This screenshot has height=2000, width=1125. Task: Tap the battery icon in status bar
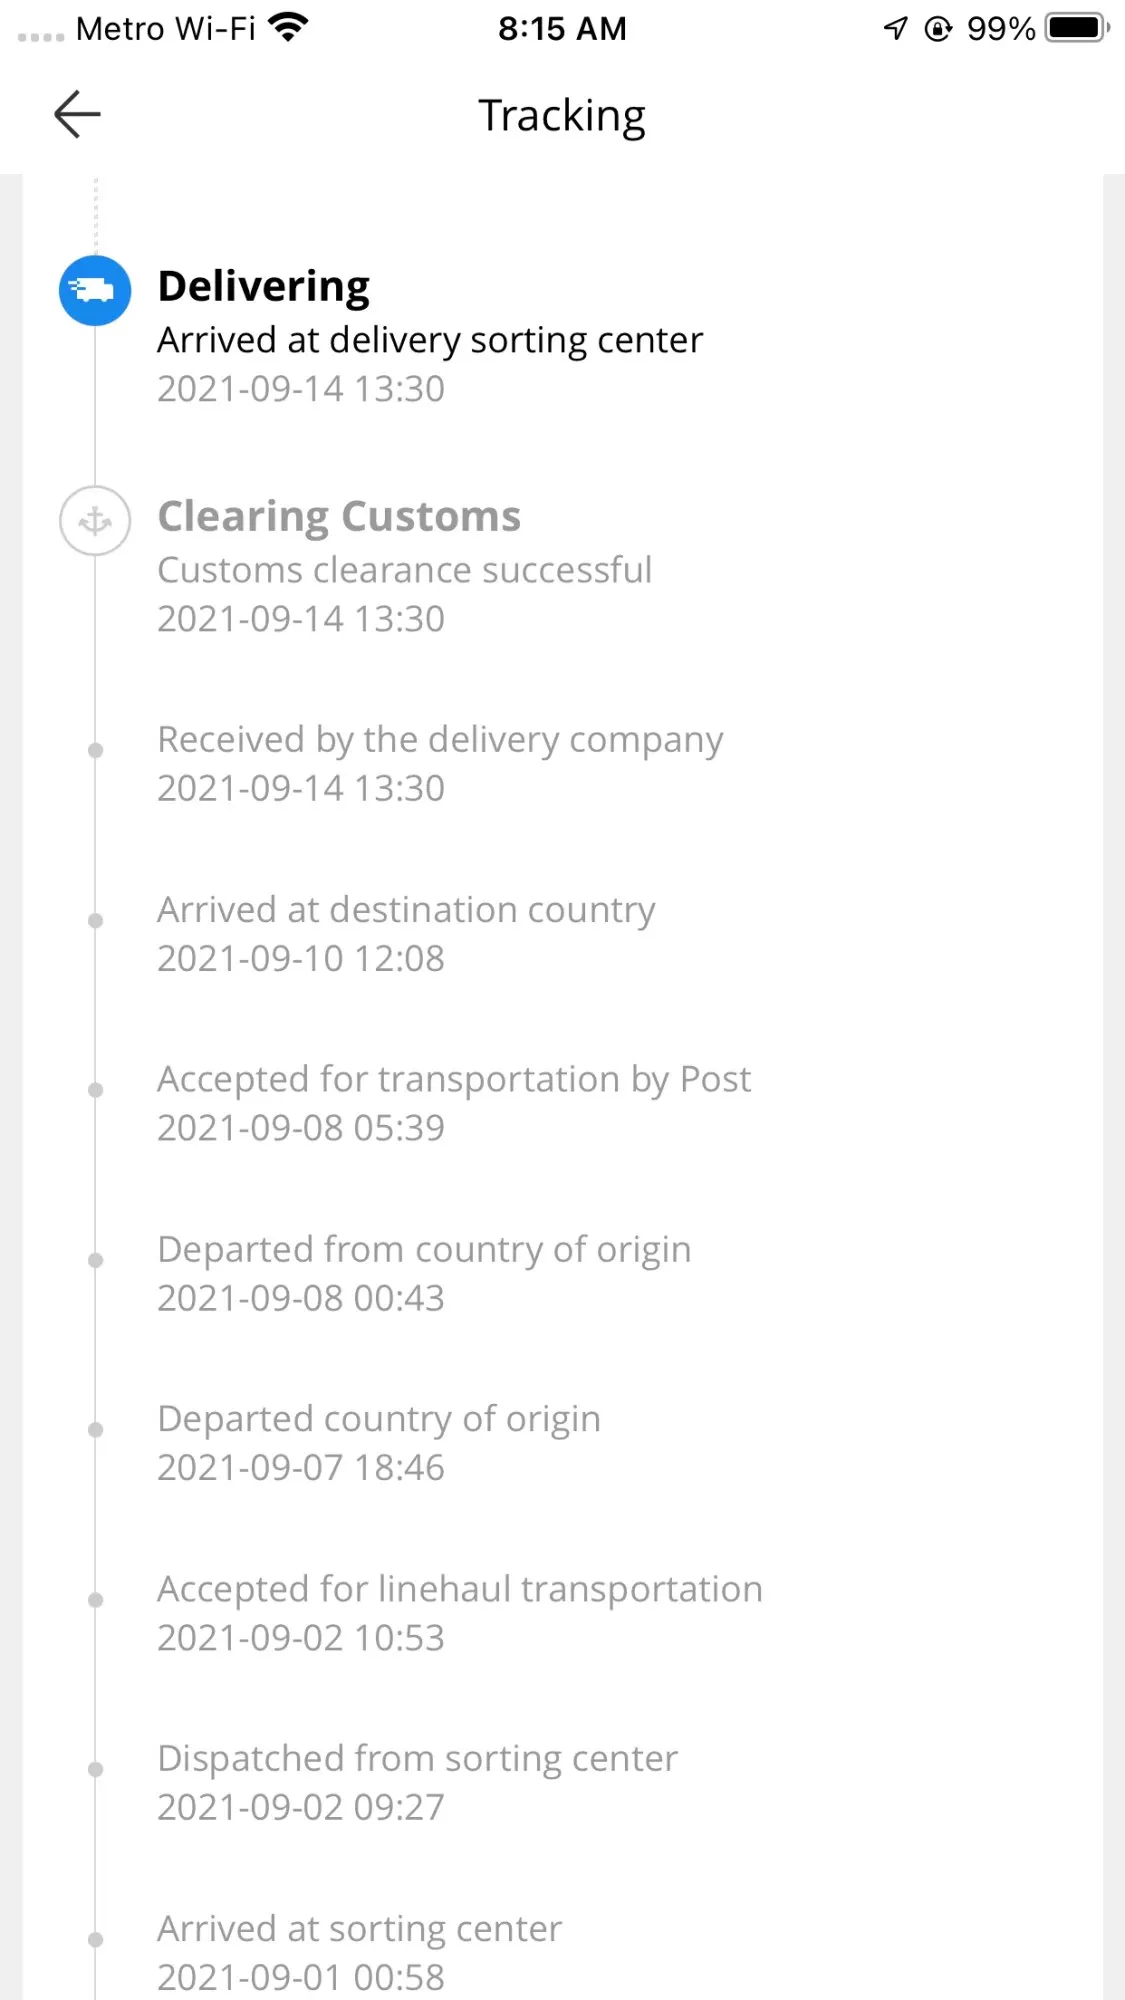point(1077,27)
